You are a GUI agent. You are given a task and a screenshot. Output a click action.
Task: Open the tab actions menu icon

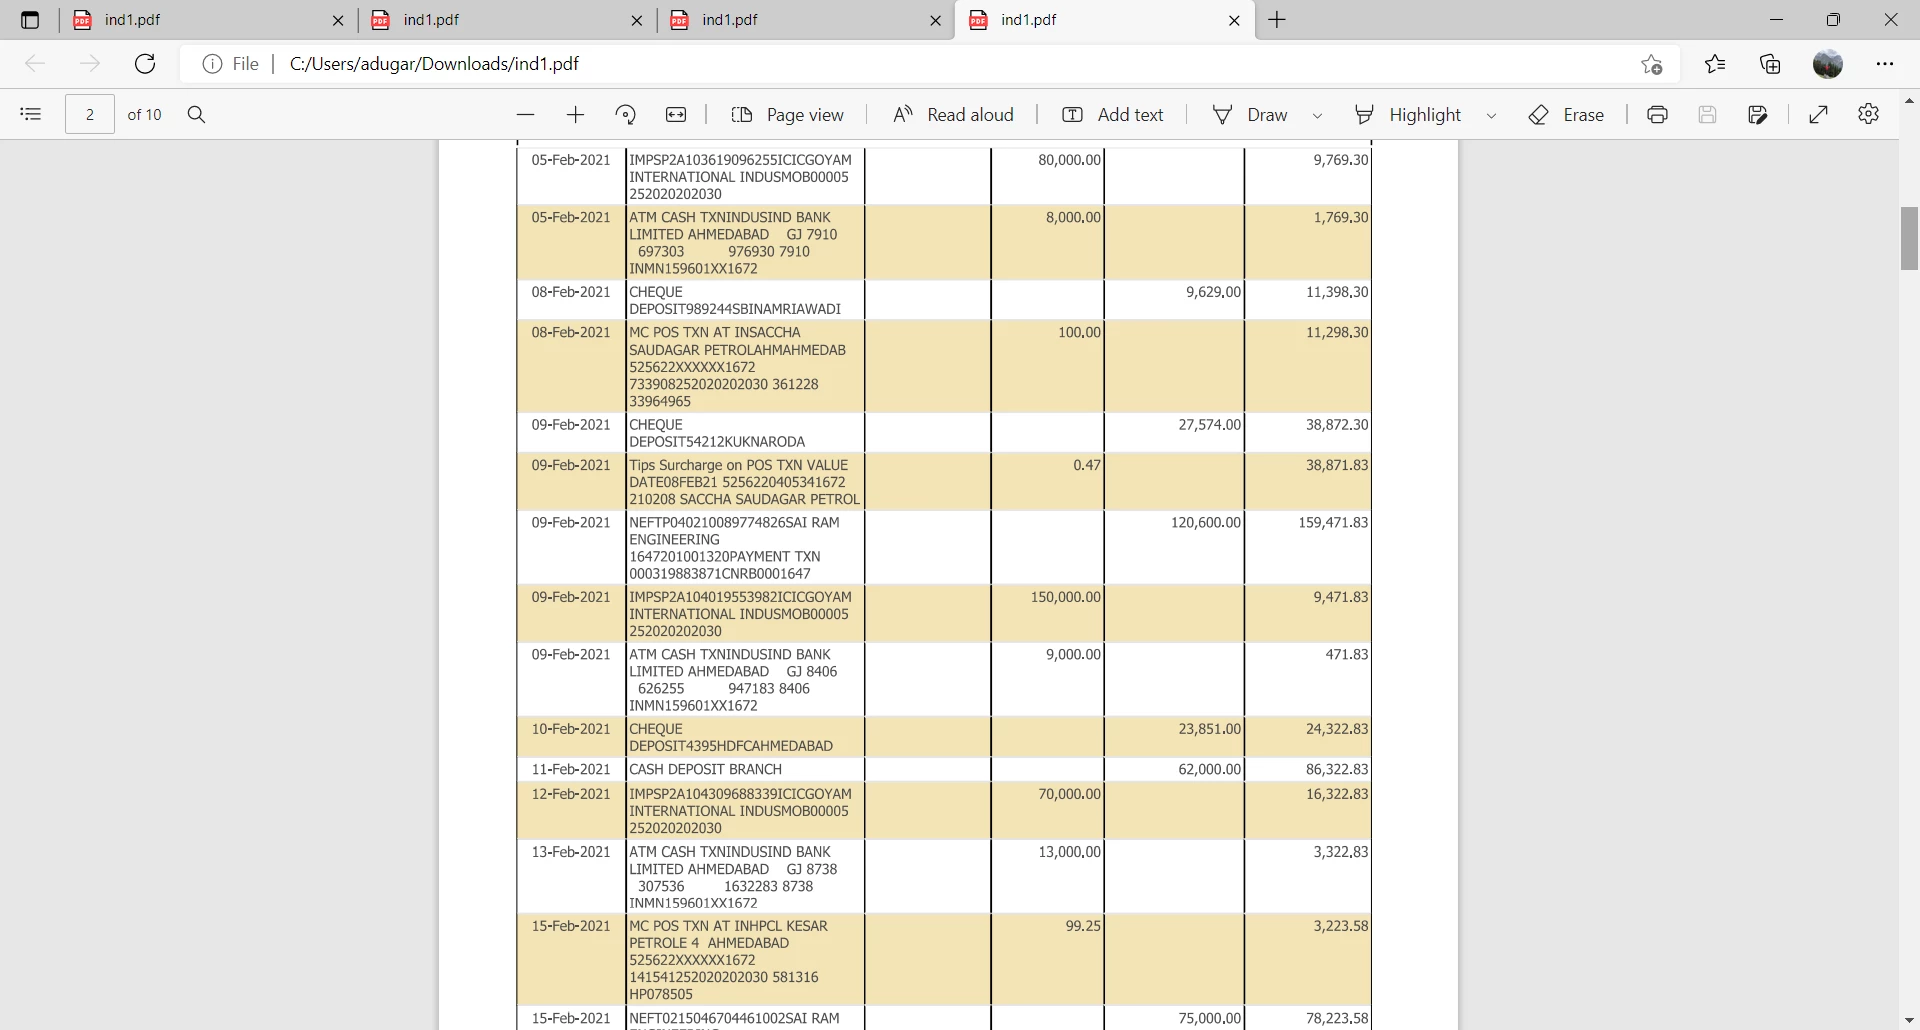[30, 20]
